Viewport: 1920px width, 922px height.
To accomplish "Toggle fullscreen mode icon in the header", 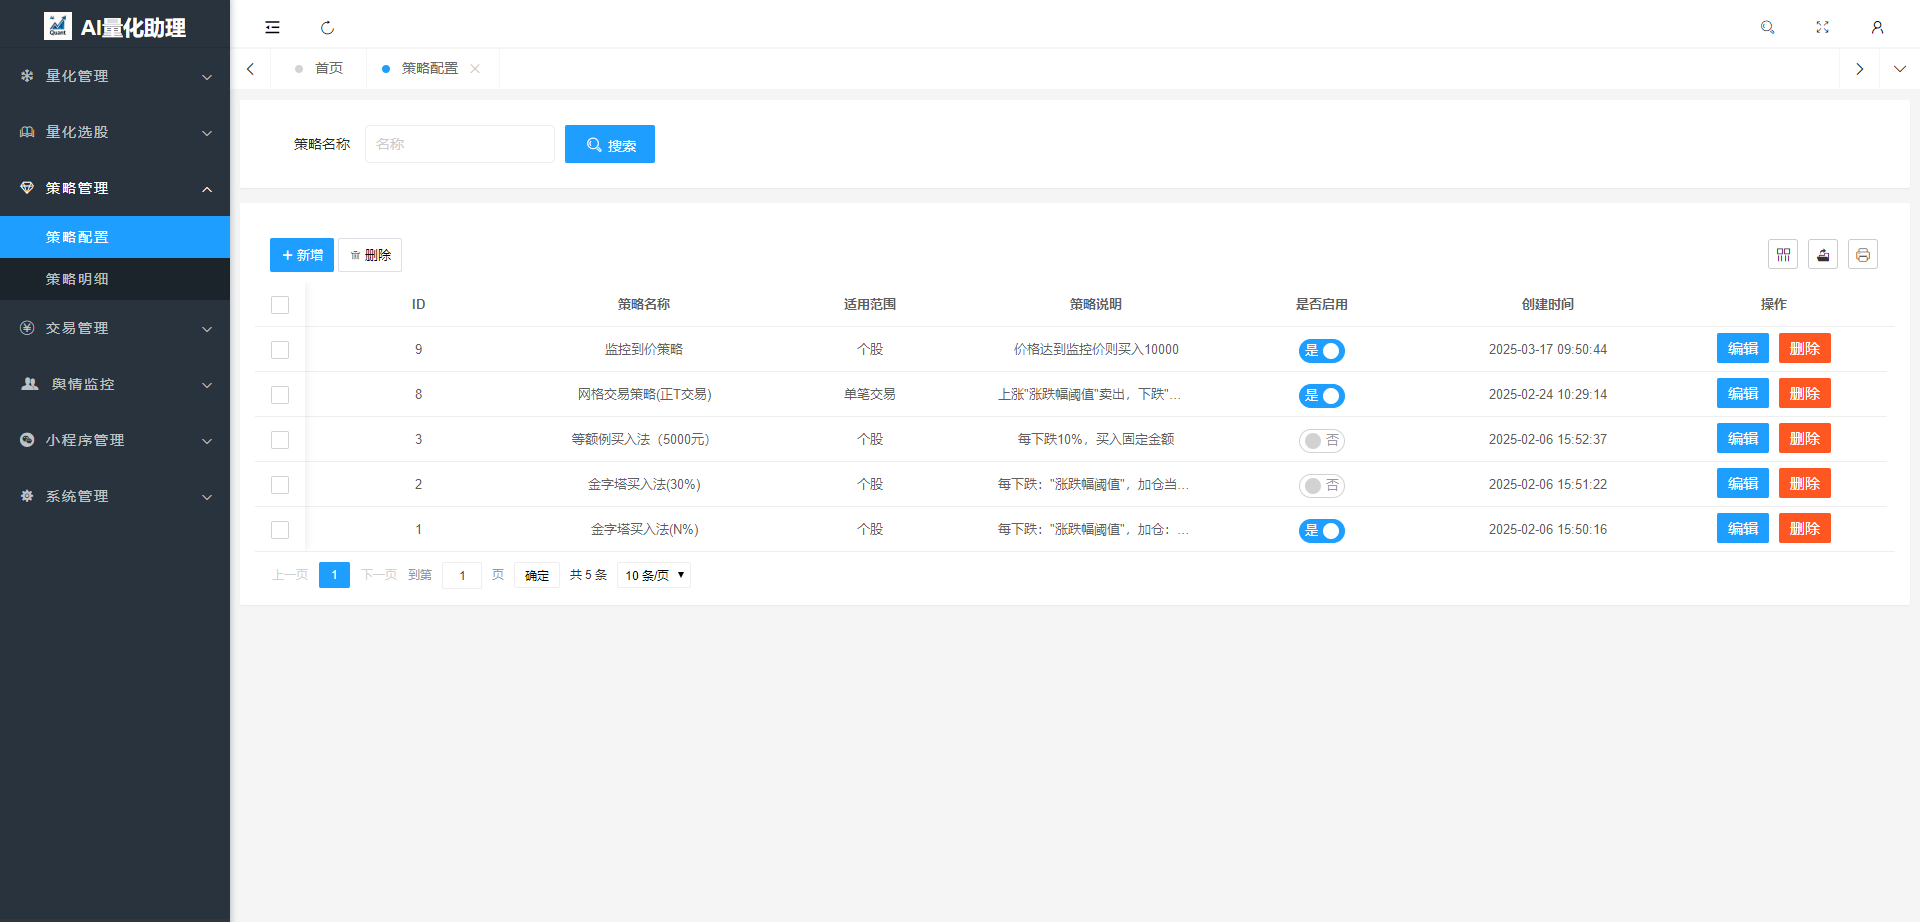I will tap(1822, 27).
